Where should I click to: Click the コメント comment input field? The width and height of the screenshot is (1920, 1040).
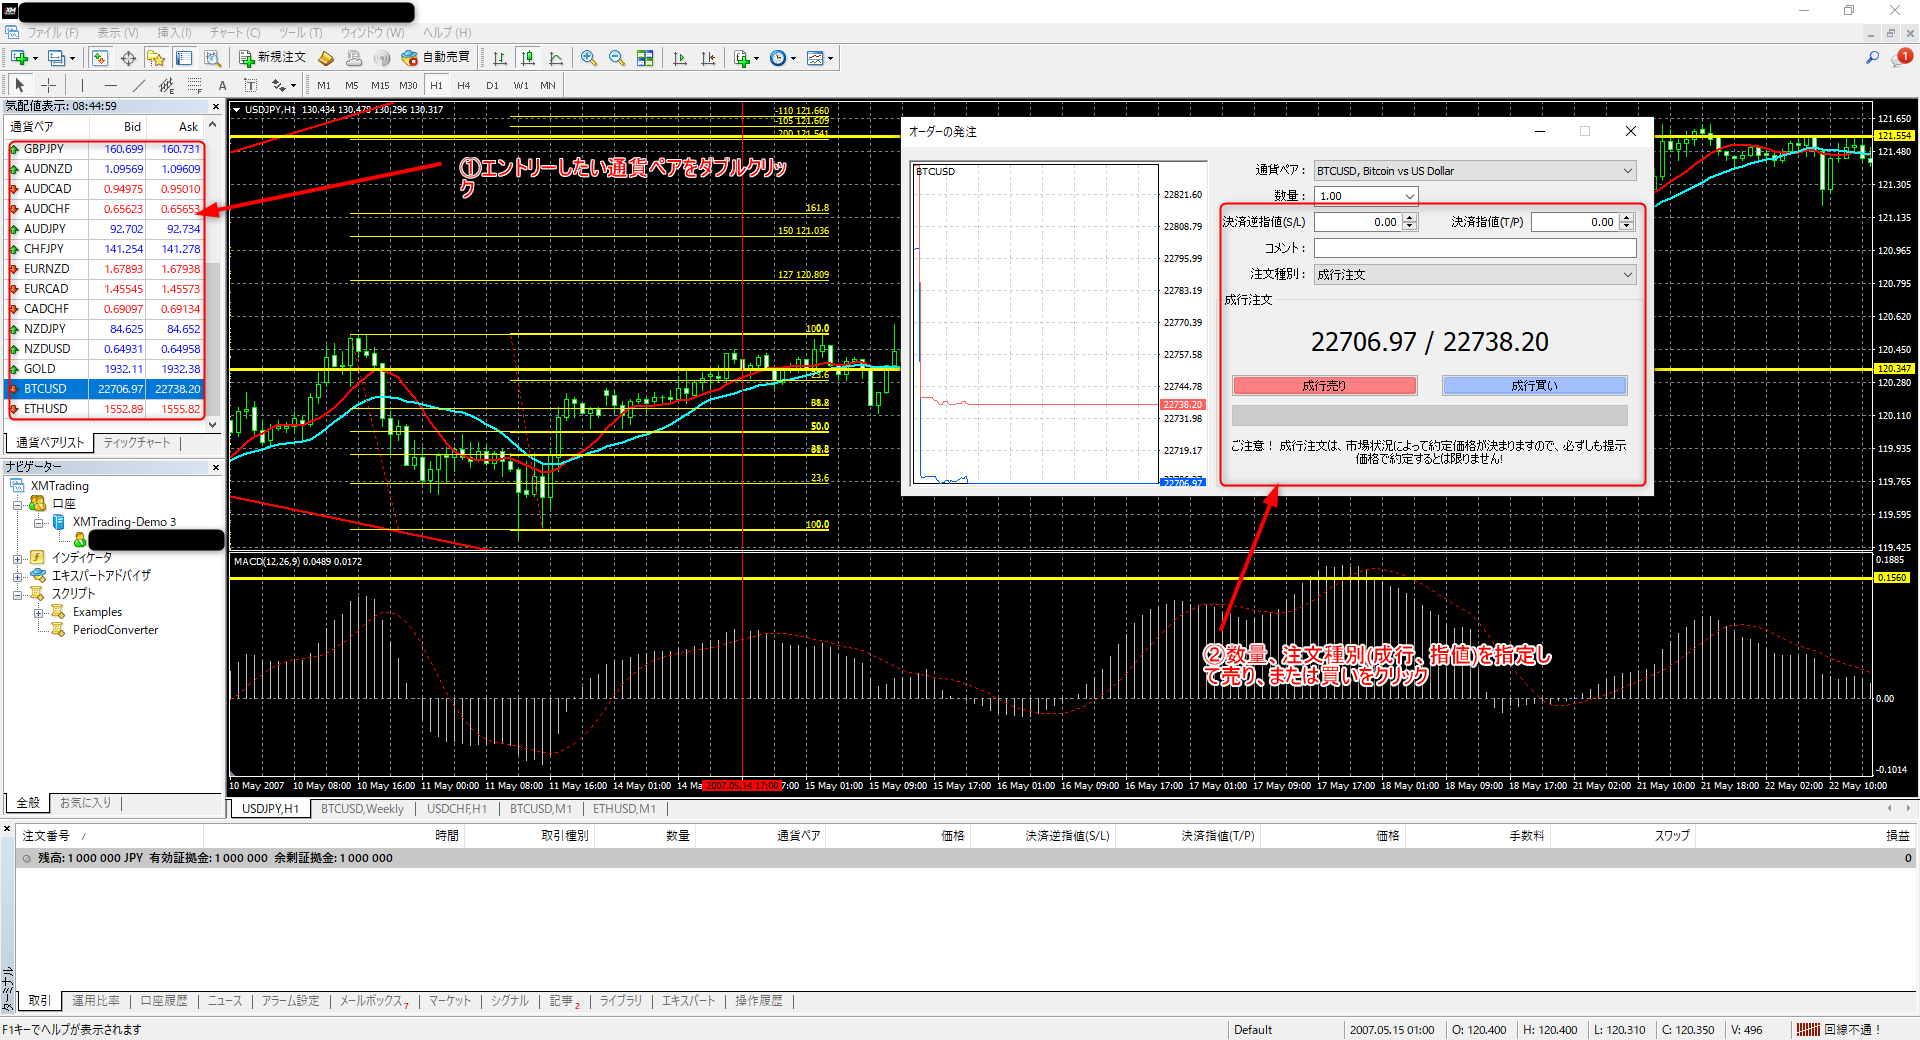(1474, 248)
